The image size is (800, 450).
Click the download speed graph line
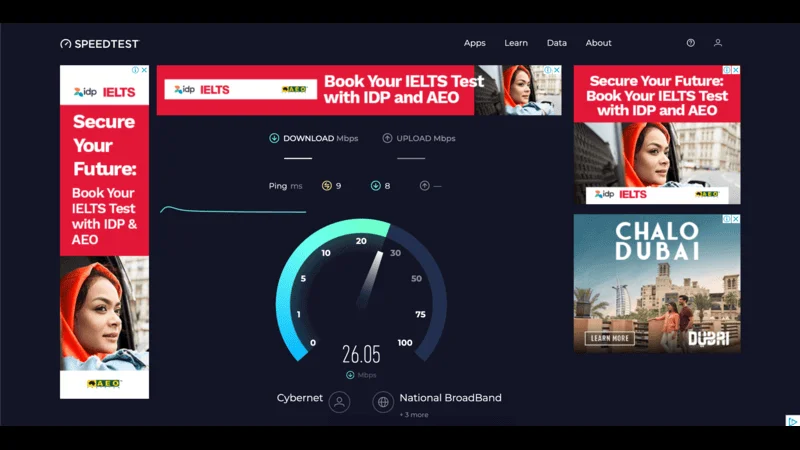tap(233, 210)
